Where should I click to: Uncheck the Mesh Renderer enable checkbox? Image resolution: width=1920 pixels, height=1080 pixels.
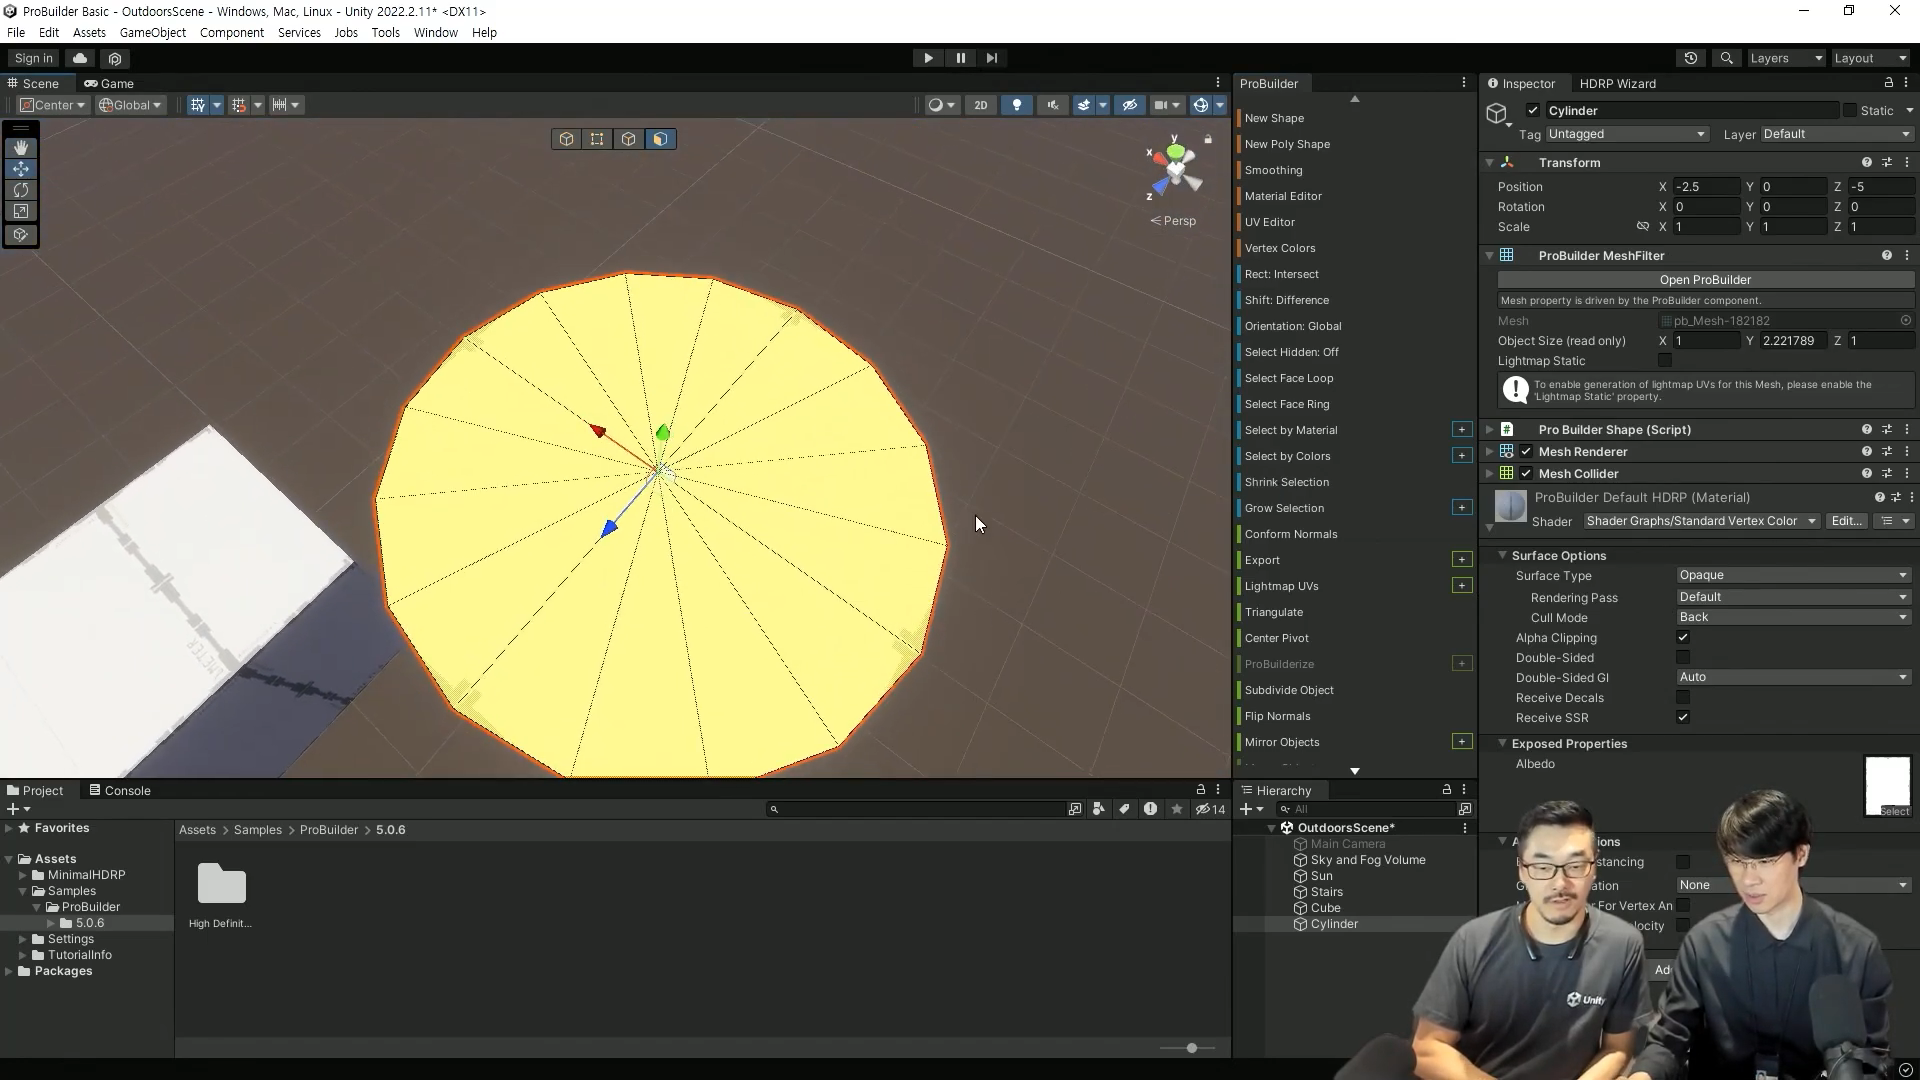click(1526, 452)
